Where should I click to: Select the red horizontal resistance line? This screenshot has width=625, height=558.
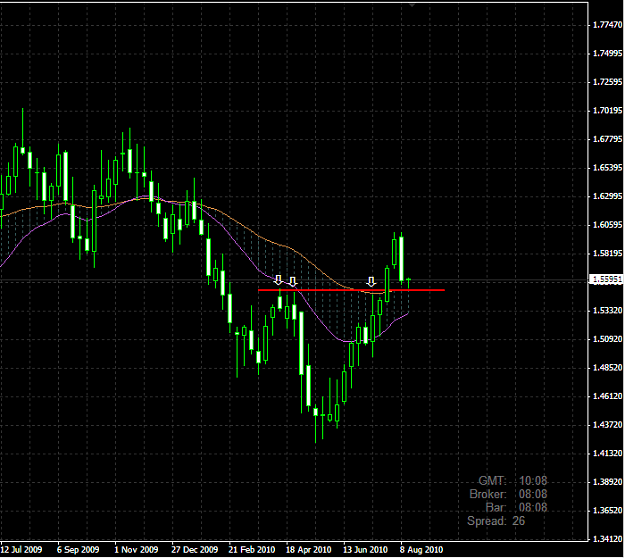point(351,290)
